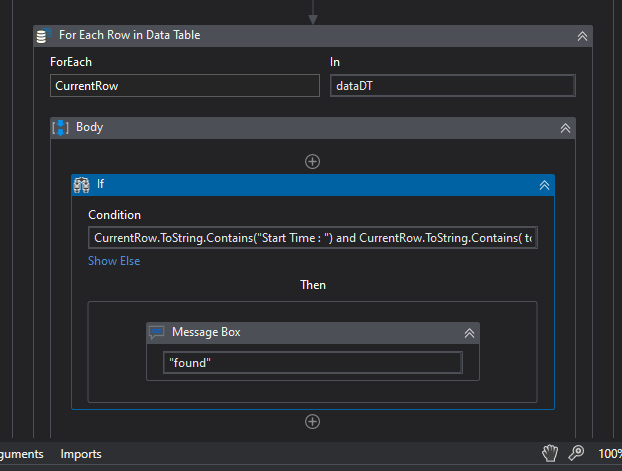Edit the If Condition expression field
The image size is (622, 471).
click(x=312, y=238)
